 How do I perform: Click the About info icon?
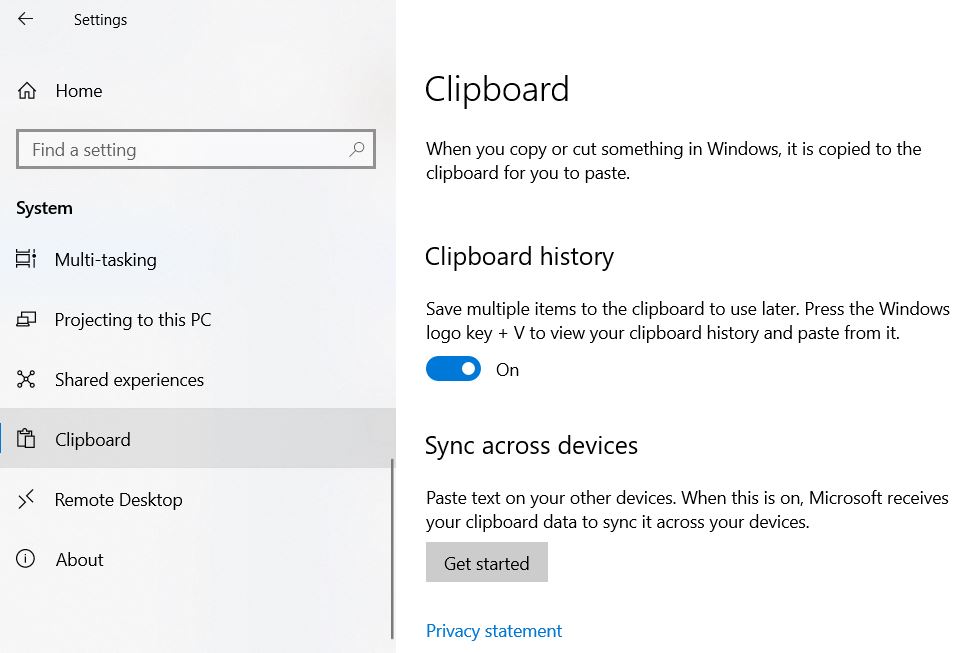click(x=27, y=559)
